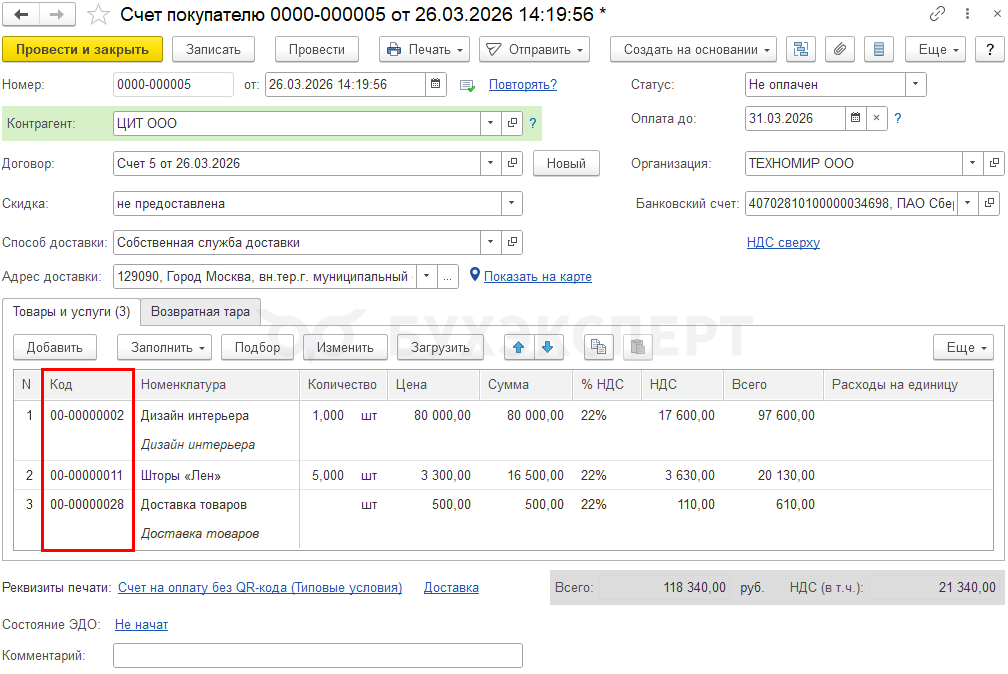Click Провести и закрыть button
The width and height of the screenshot is (1008, 674).
coord(82,49)
